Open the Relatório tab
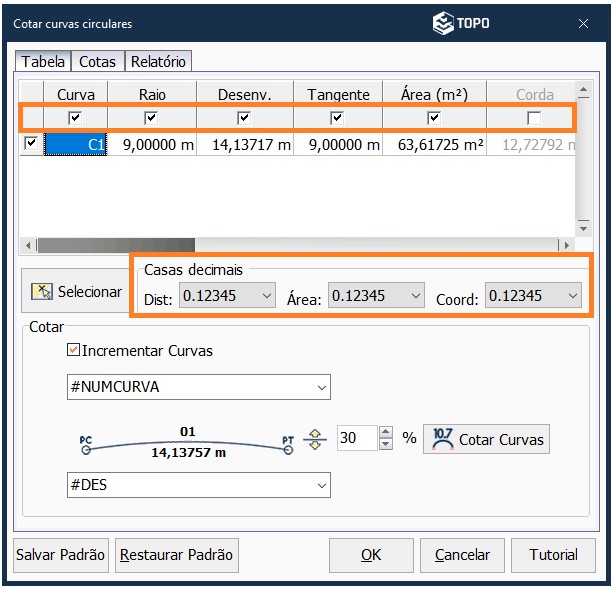This screenshot has width=614, height=589. [158, 62]
